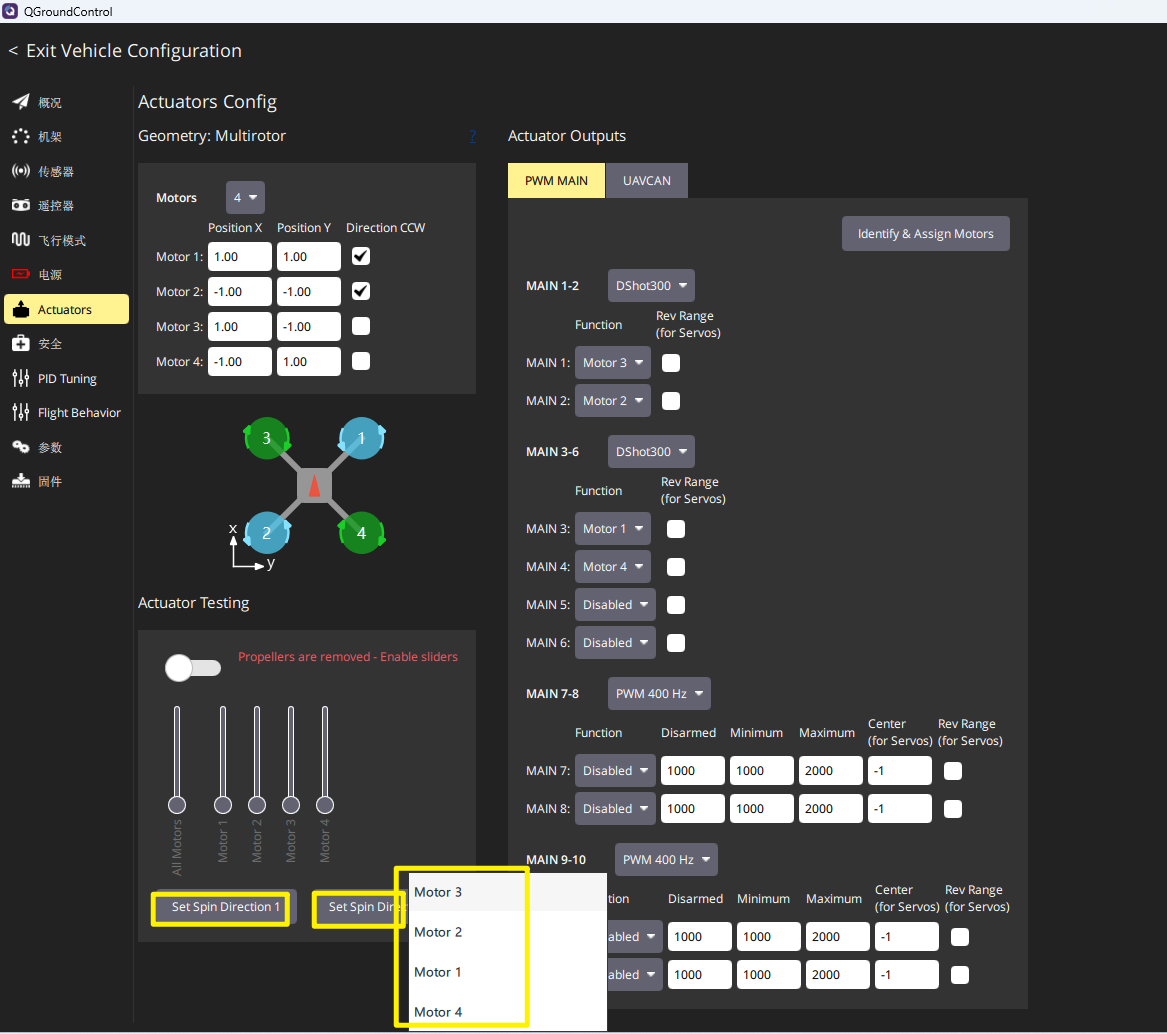Image resolution: width=1167 pixels, height=1034 pixels.
Task: Enable the propellers removed sliders switch
Action: (193, 668)
